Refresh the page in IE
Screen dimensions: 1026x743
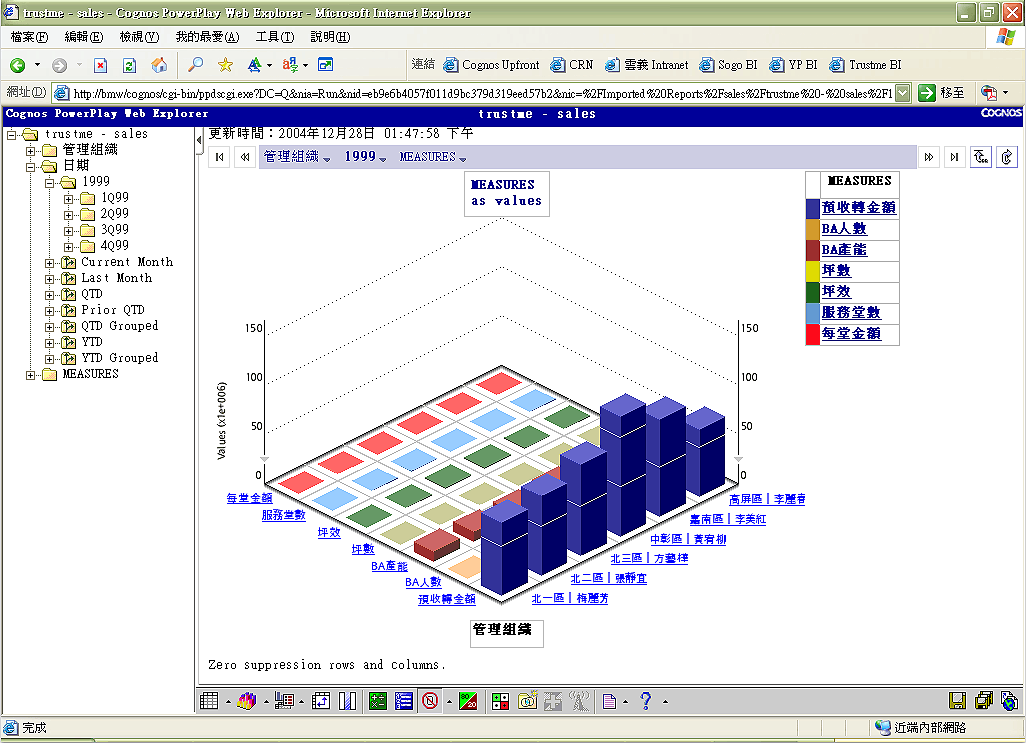(x=130, y=65)
